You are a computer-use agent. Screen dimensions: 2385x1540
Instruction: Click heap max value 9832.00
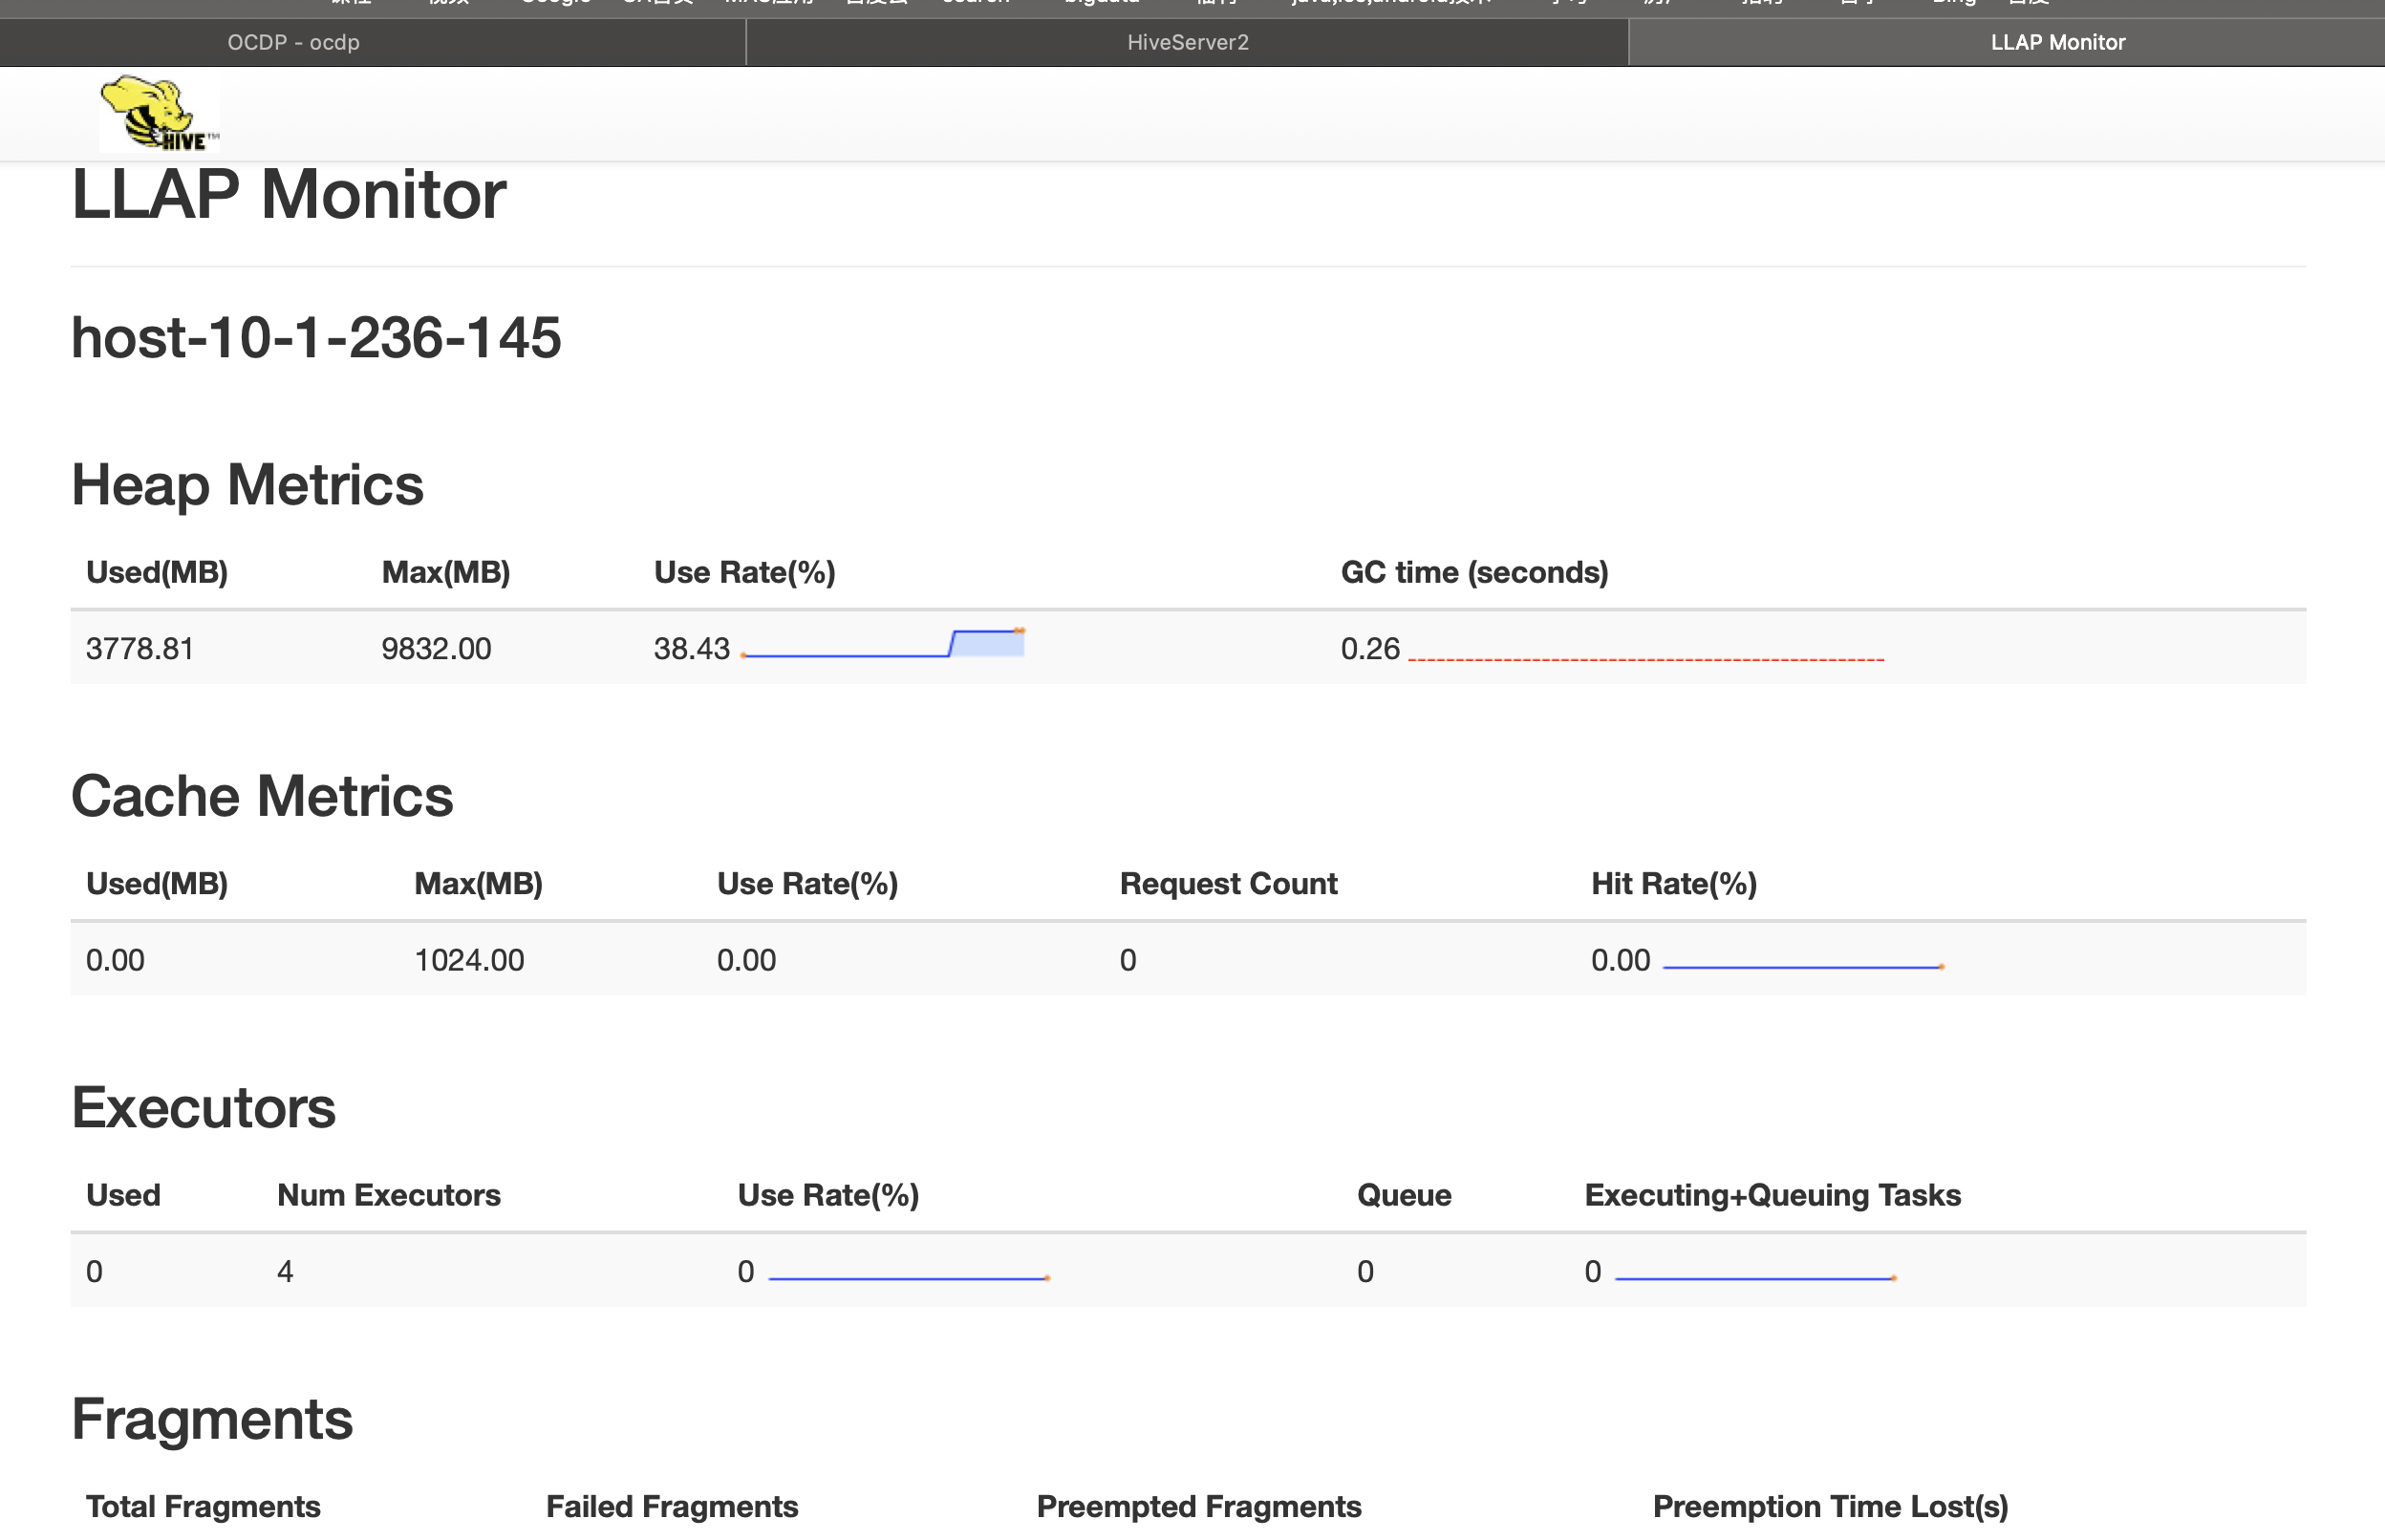[436, 648]
